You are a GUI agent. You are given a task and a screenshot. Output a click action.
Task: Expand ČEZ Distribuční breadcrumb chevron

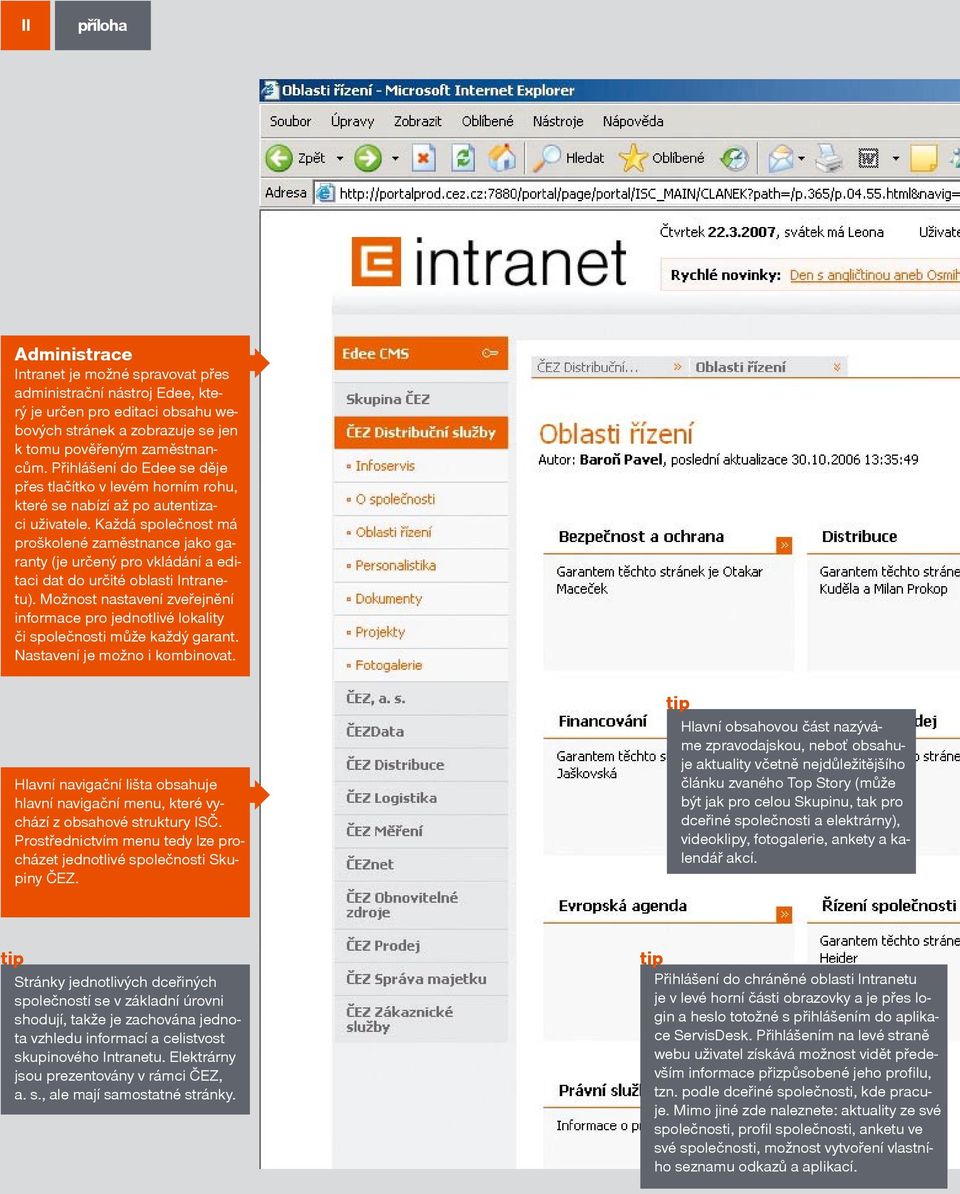[x=678, y=367]
